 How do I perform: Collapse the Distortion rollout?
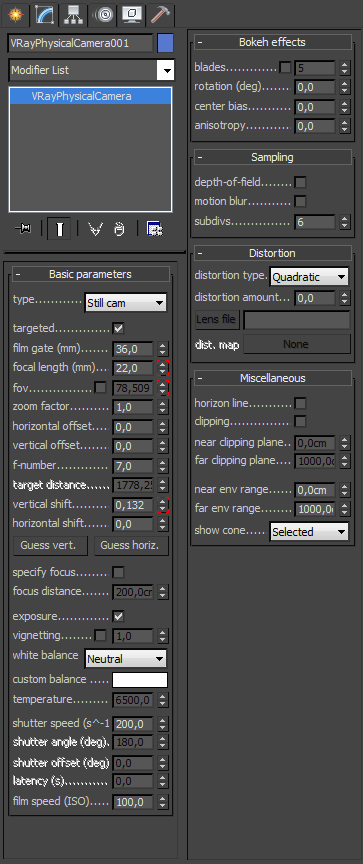pos(272,253)
